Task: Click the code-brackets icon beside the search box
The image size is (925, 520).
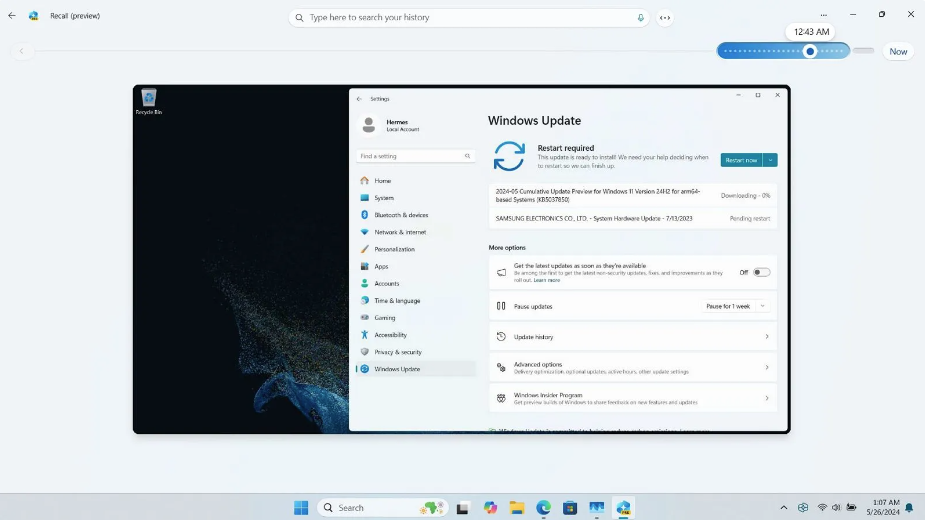Action: point(665,18)
